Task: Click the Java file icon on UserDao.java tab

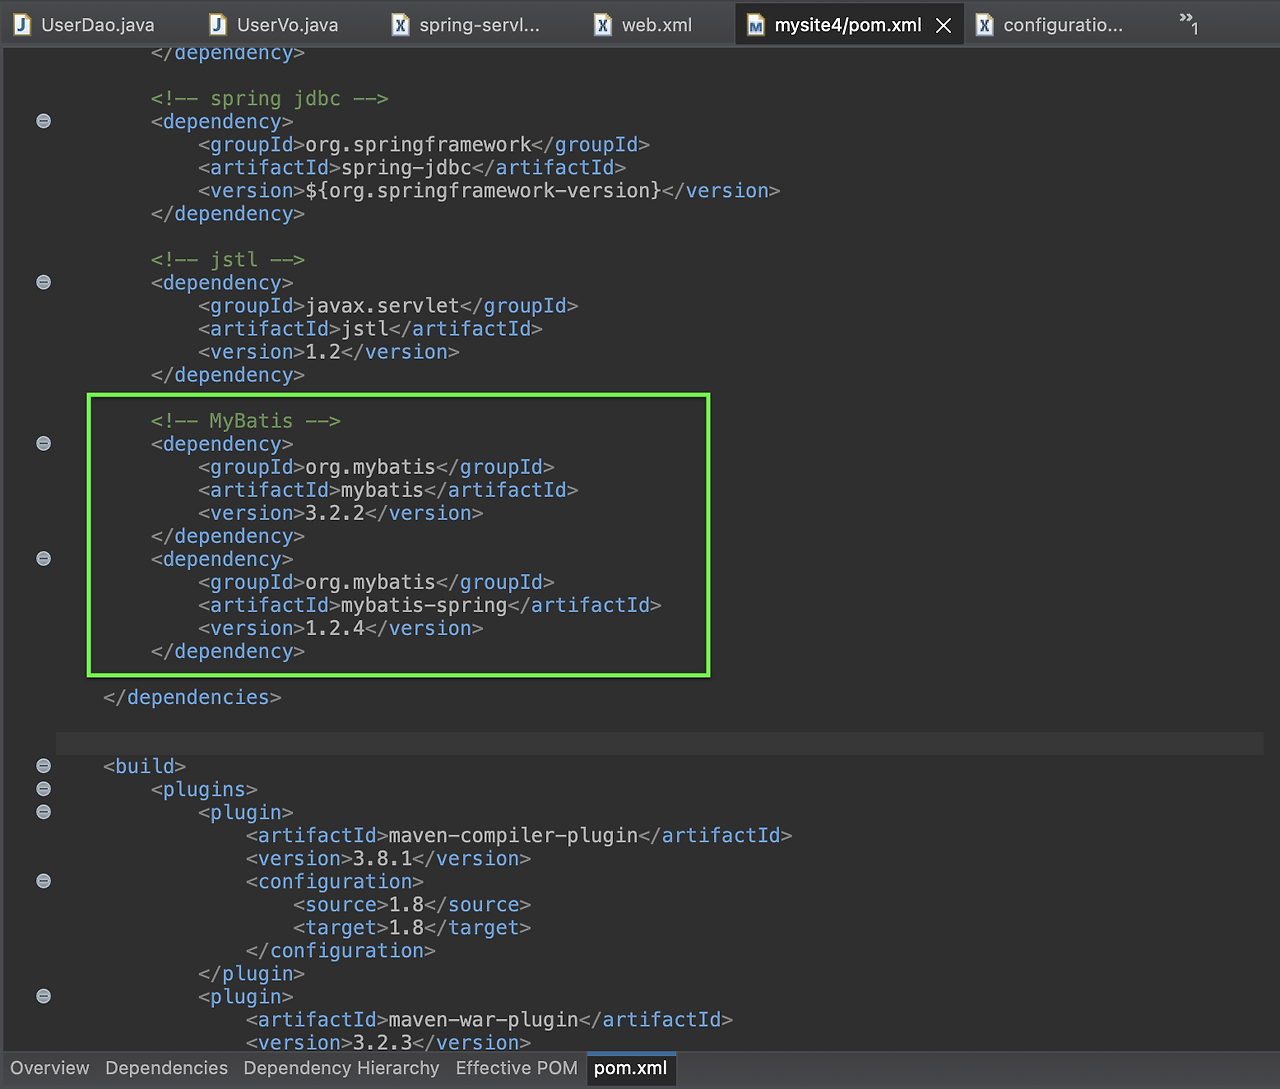Action: click(x=22, y=24)
